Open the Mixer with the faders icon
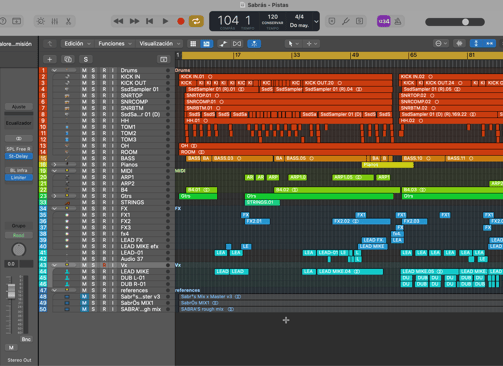Viewport: 503px width, 366px height. pyautogui.click(x=55, y=21)
